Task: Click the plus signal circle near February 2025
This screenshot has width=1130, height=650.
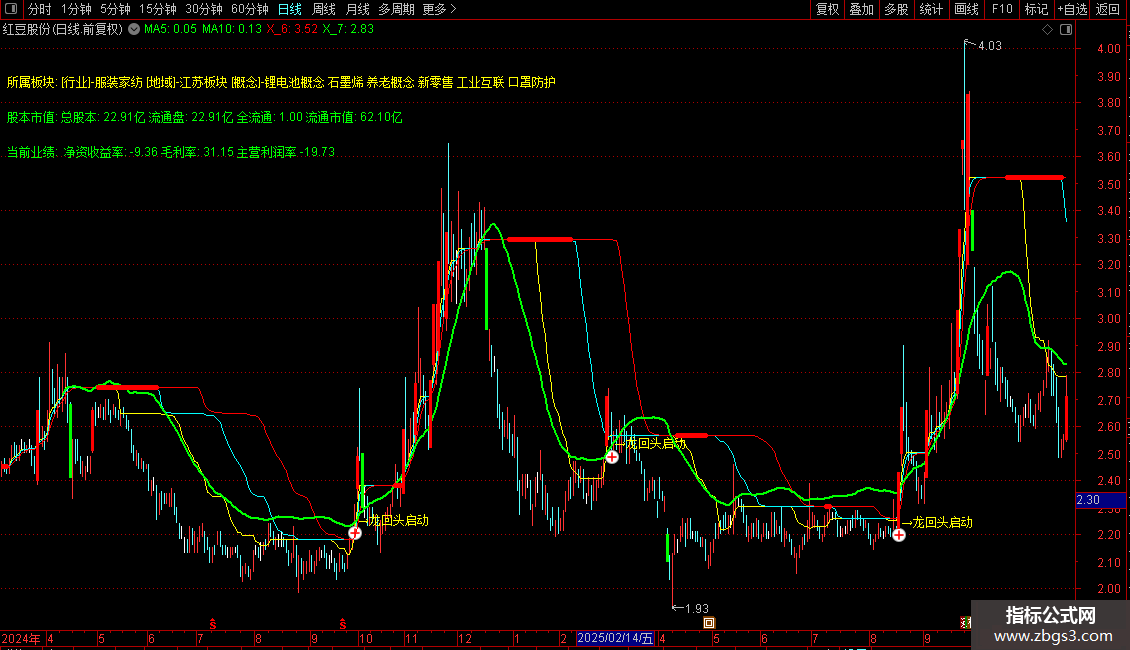Action: tap(612, 457)
